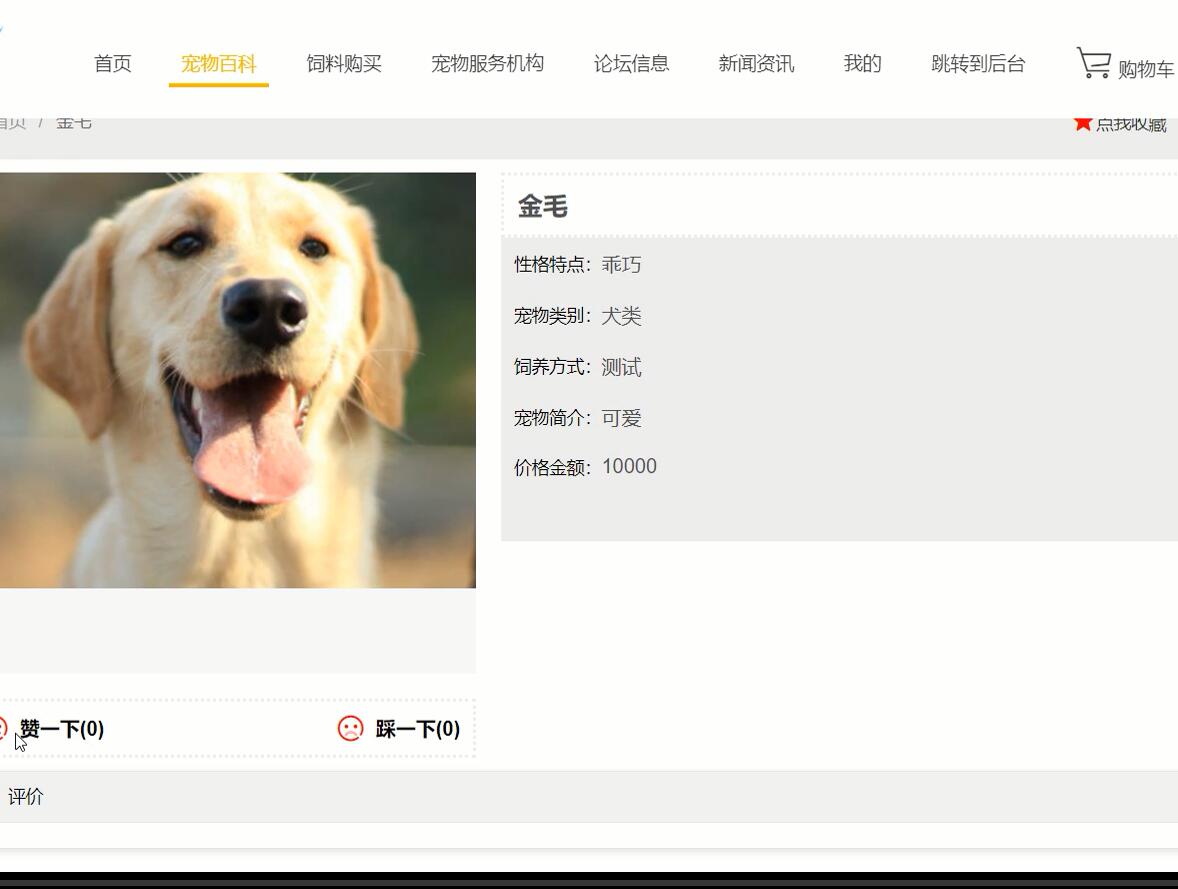The width and height of the screenshot is (1178, 889).
Task: Open the shopping cart icon
Action: tap(1091, 63)
